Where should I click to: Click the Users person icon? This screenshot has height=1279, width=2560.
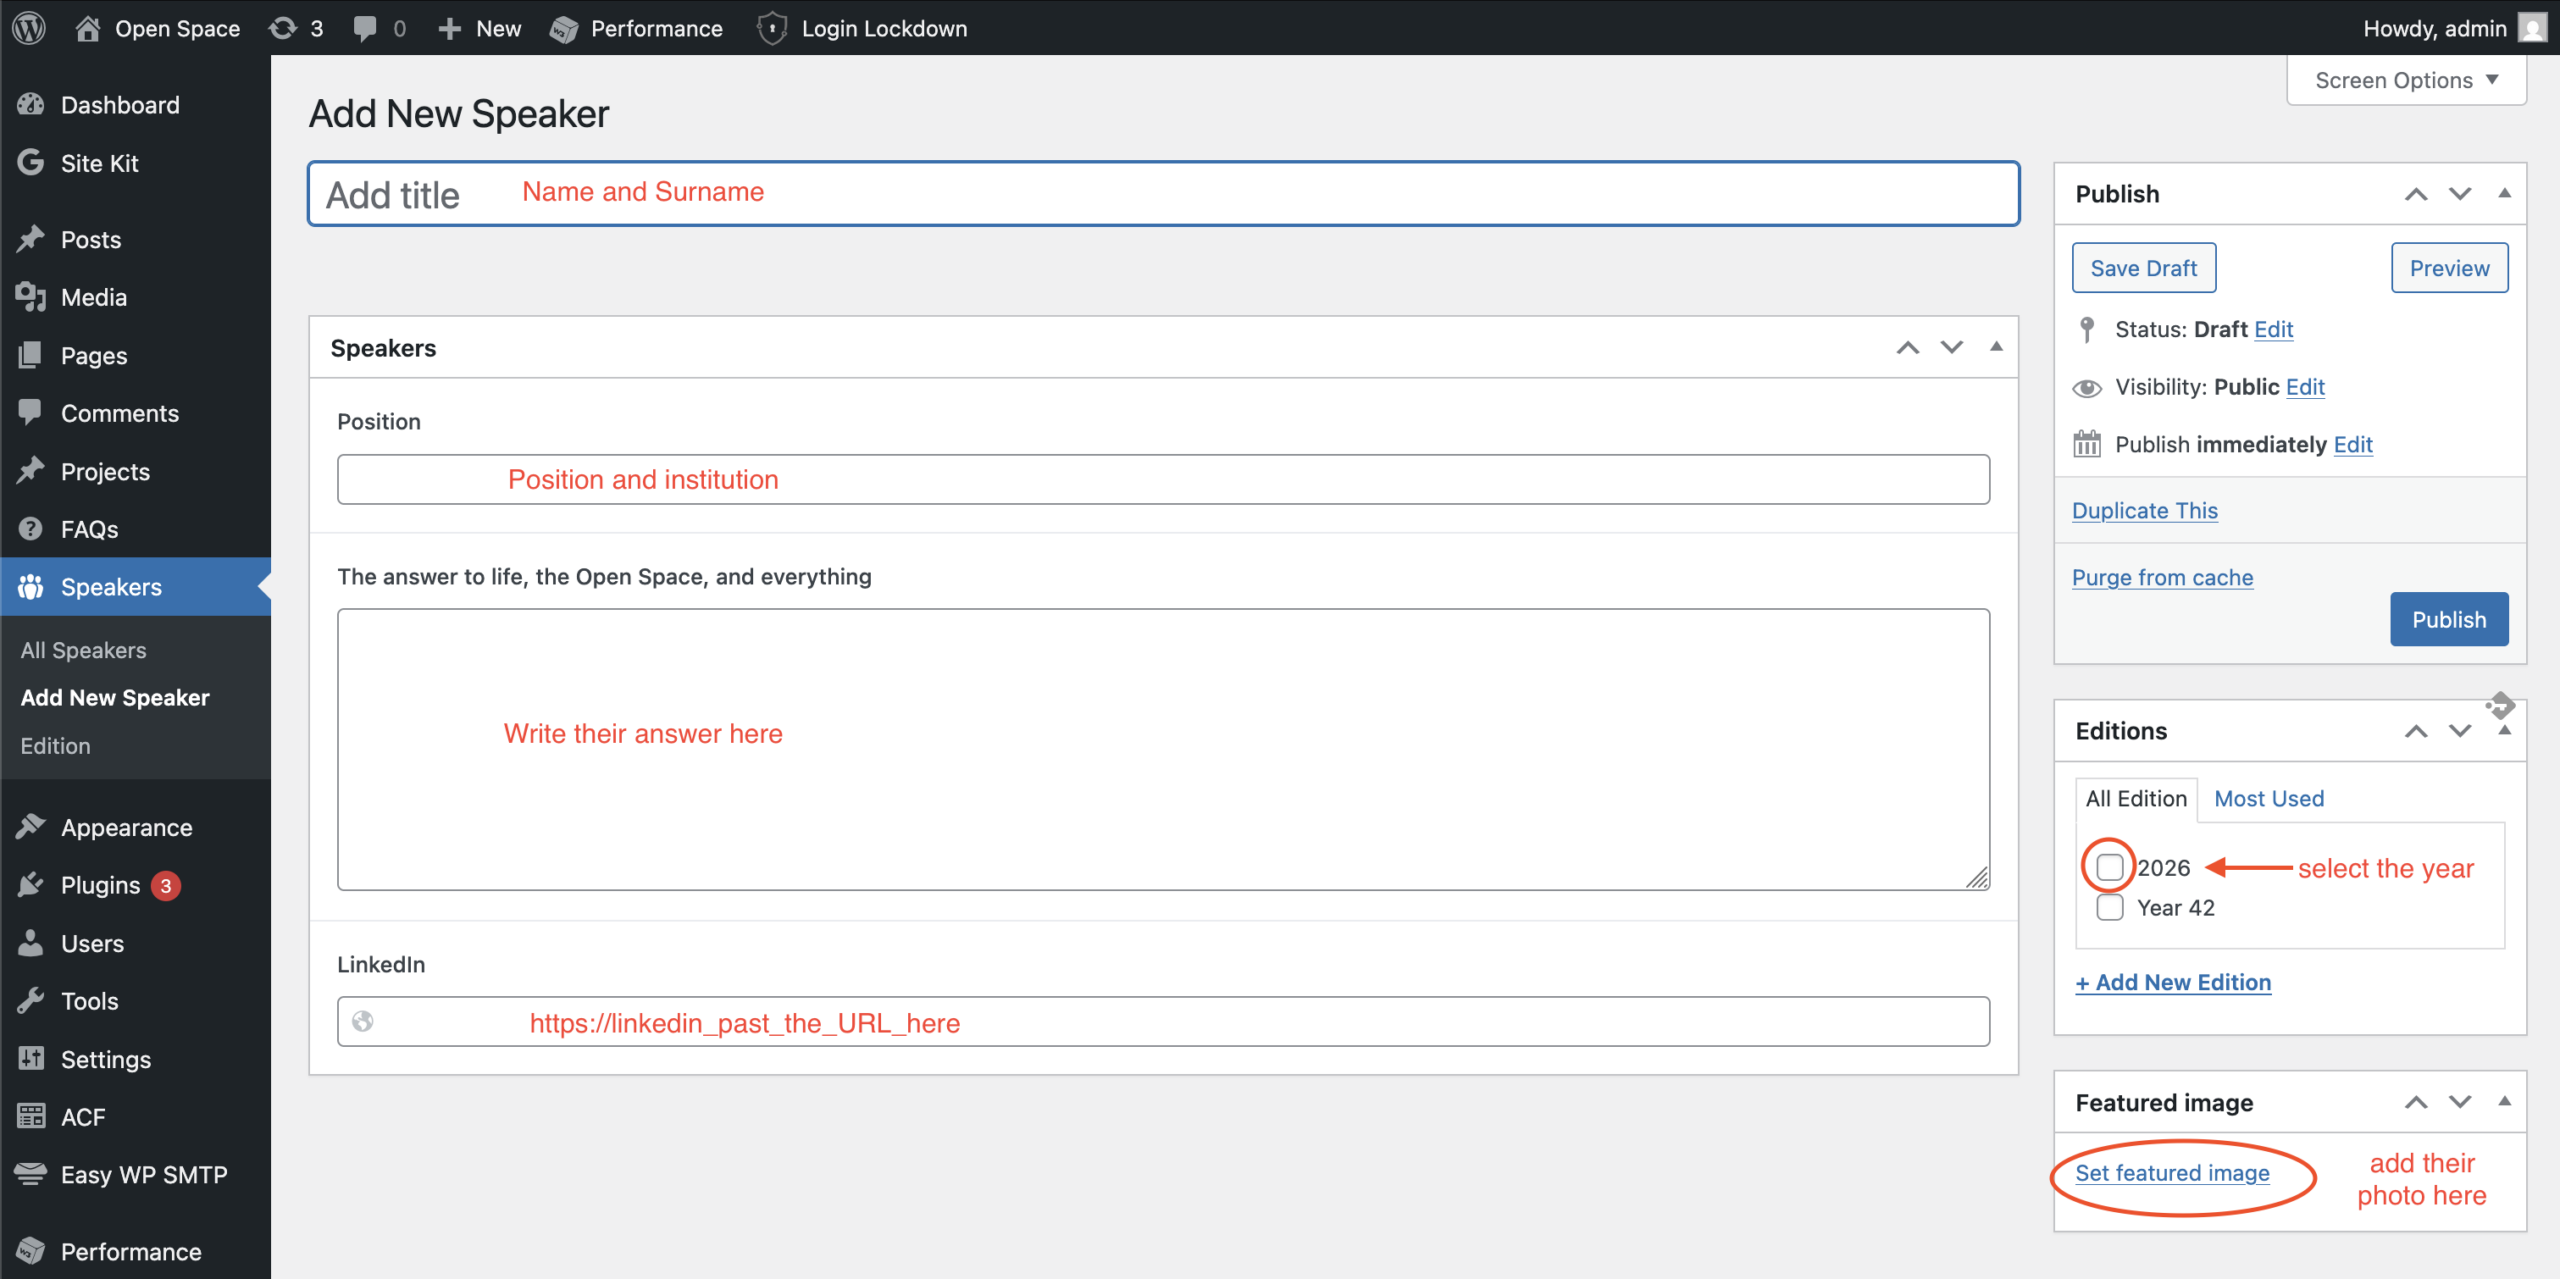(x=31, y=943)
